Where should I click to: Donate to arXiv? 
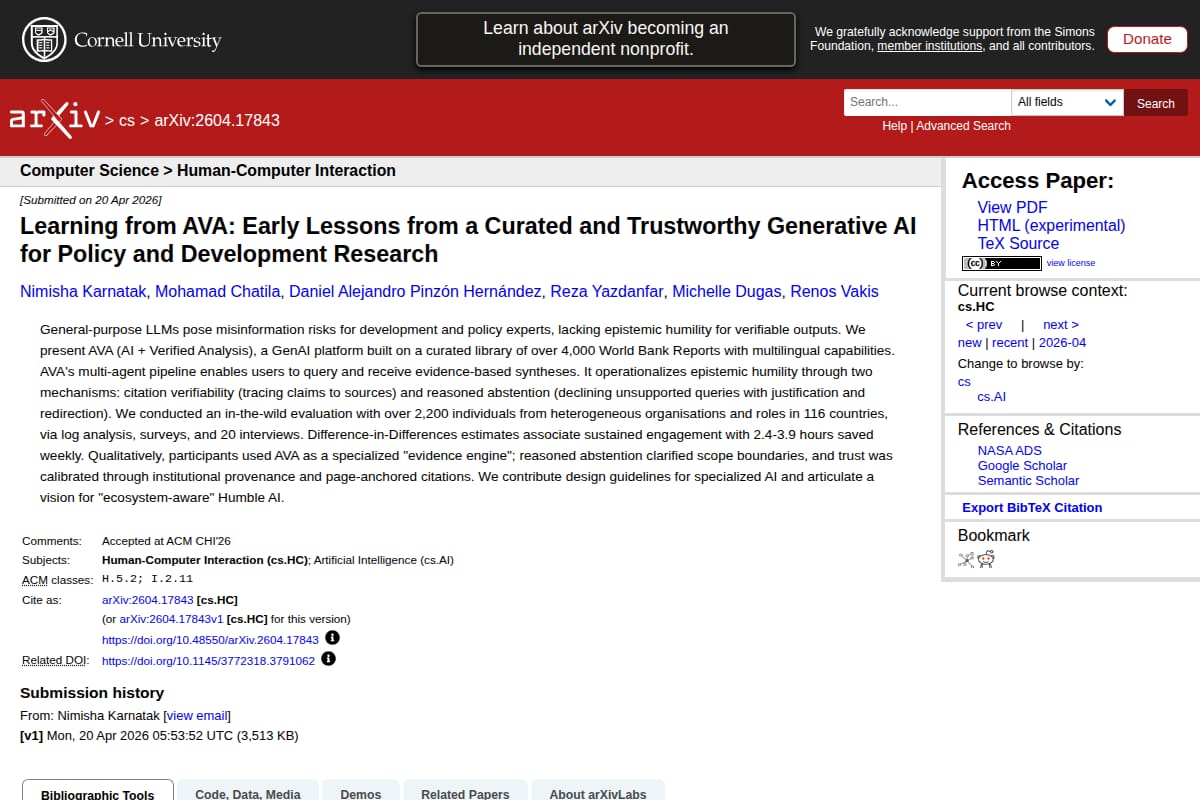(x=1147, y=40)
